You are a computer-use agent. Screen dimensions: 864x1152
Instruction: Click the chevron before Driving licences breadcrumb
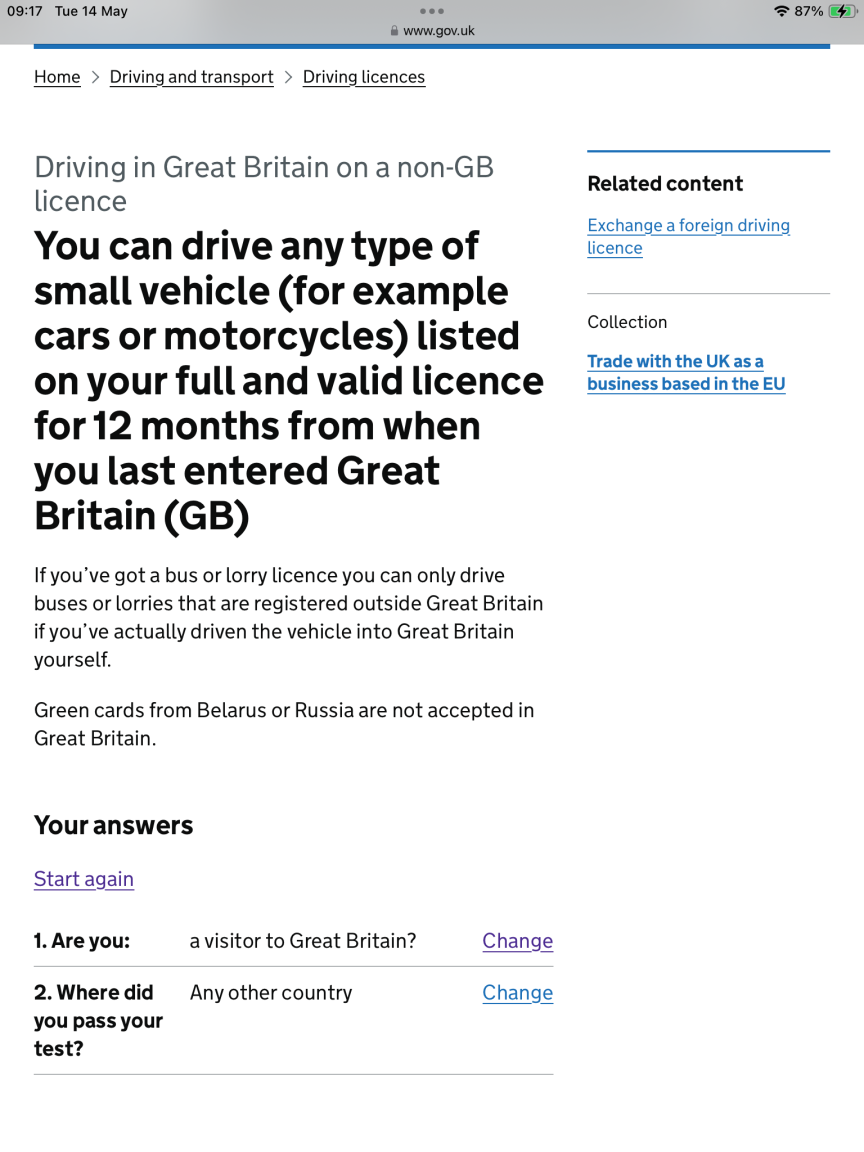[288, 77]
